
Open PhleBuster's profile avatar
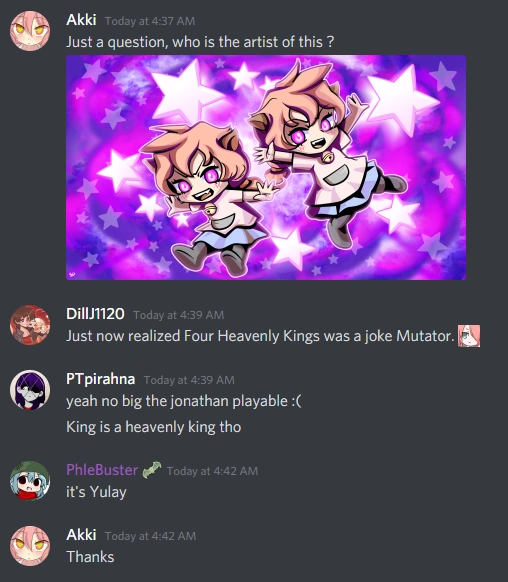coord(30,481)
